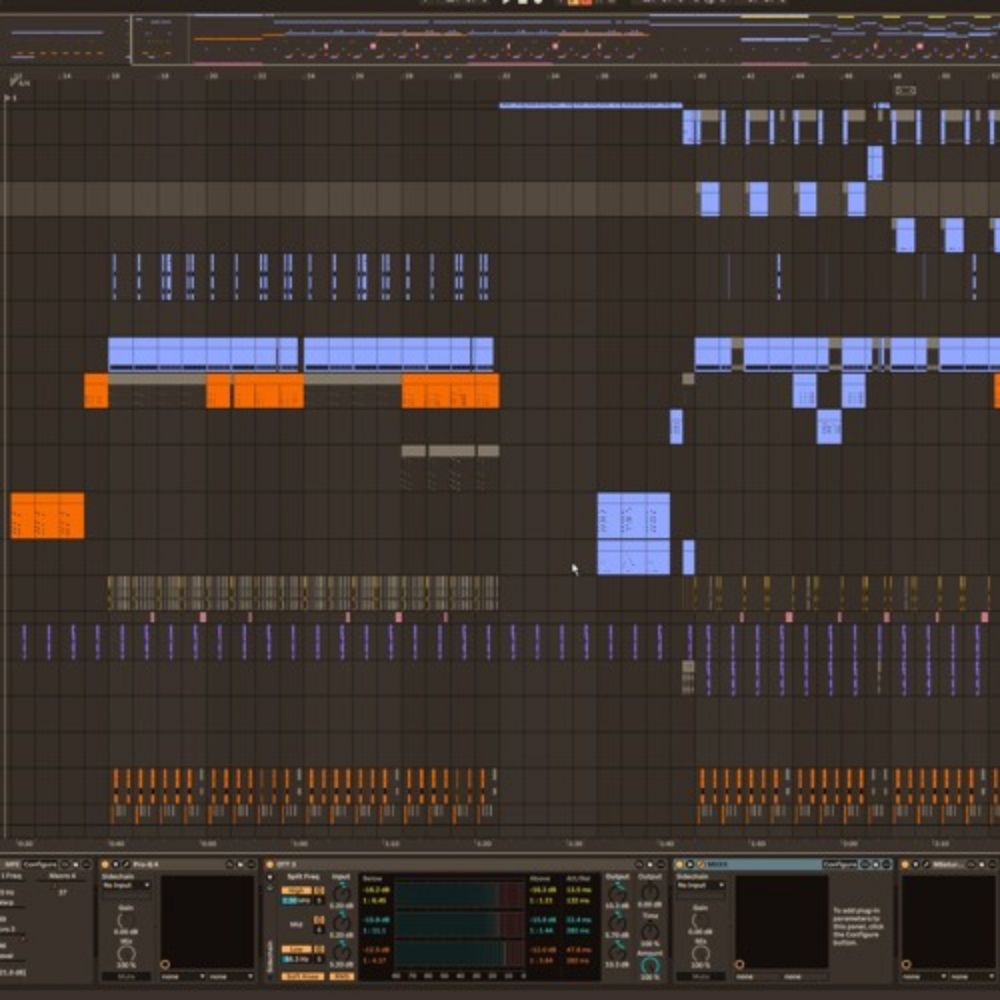Click hot-swap icon on highlighted plug-in device
Image resolution: width=1000 pixels, height=1000 pixels.
(x=864, y=864)
